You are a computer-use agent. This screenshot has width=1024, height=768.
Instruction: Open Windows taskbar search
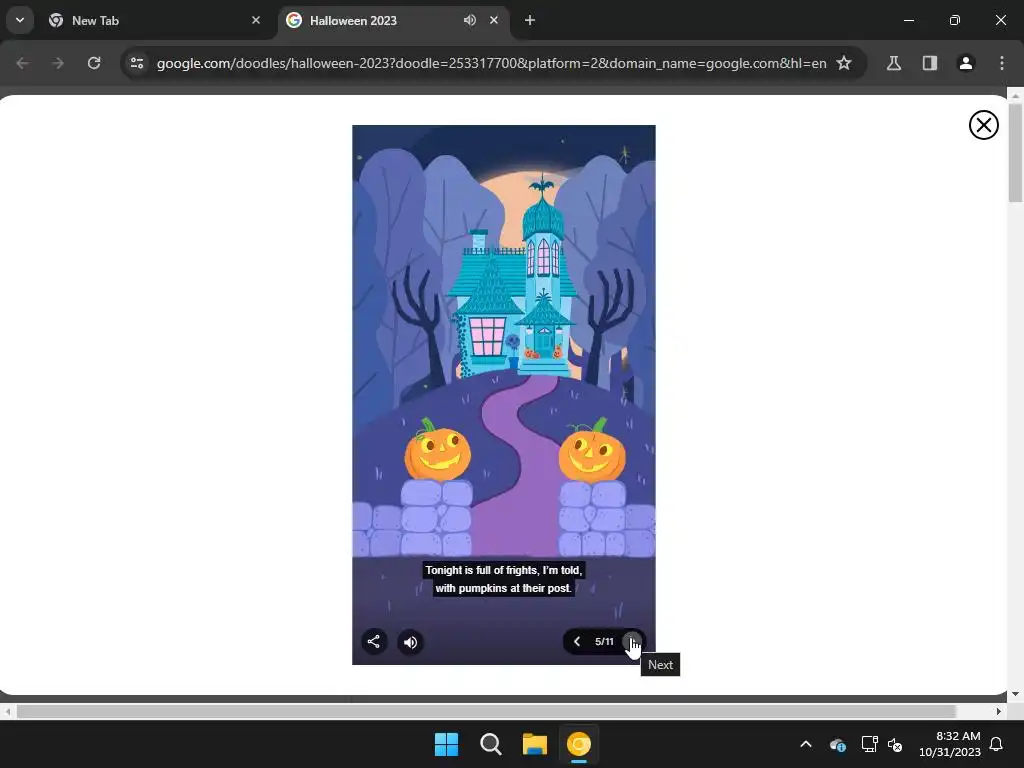[490, 744]
